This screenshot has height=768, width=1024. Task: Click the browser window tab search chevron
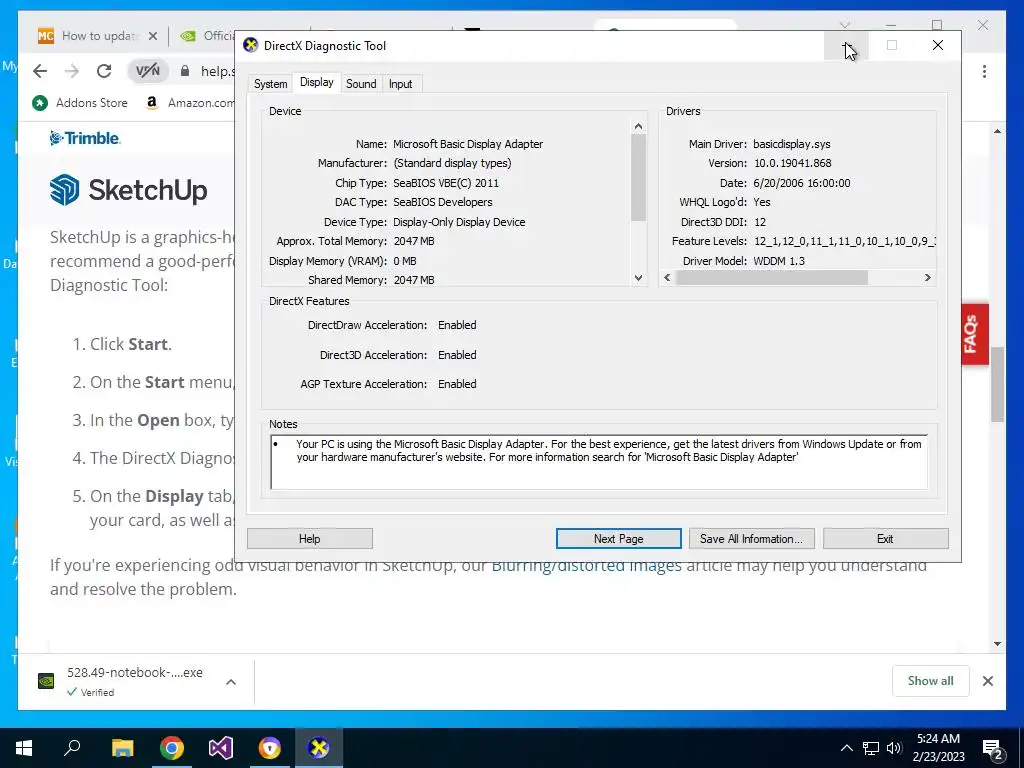[x=844, y=25]
